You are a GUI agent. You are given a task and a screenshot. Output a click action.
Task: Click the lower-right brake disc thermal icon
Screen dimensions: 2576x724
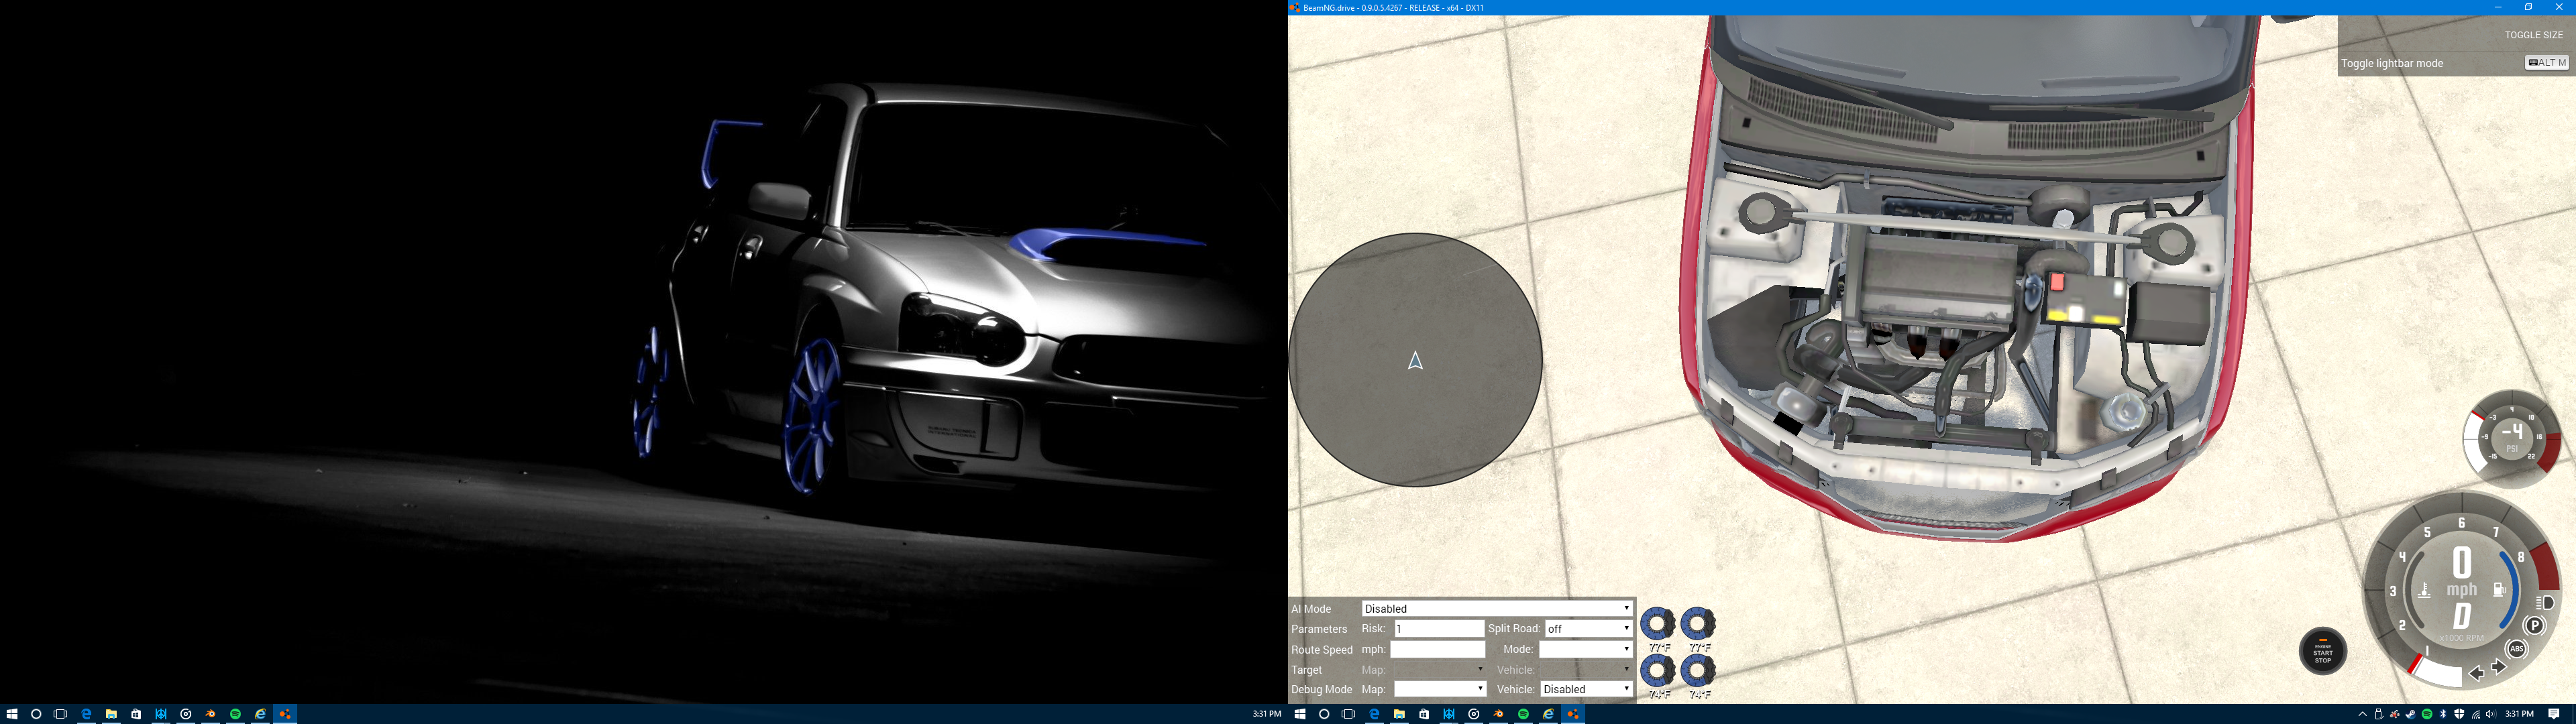(1698, 669)
